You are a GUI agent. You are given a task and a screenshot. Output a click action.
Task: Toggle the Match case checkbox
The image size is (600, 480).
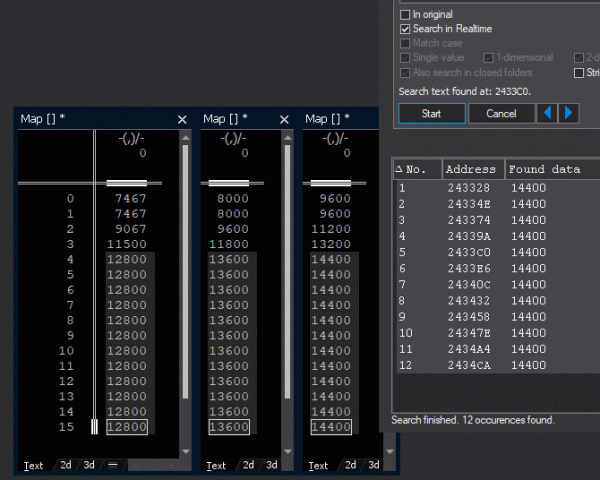[405, 43]
